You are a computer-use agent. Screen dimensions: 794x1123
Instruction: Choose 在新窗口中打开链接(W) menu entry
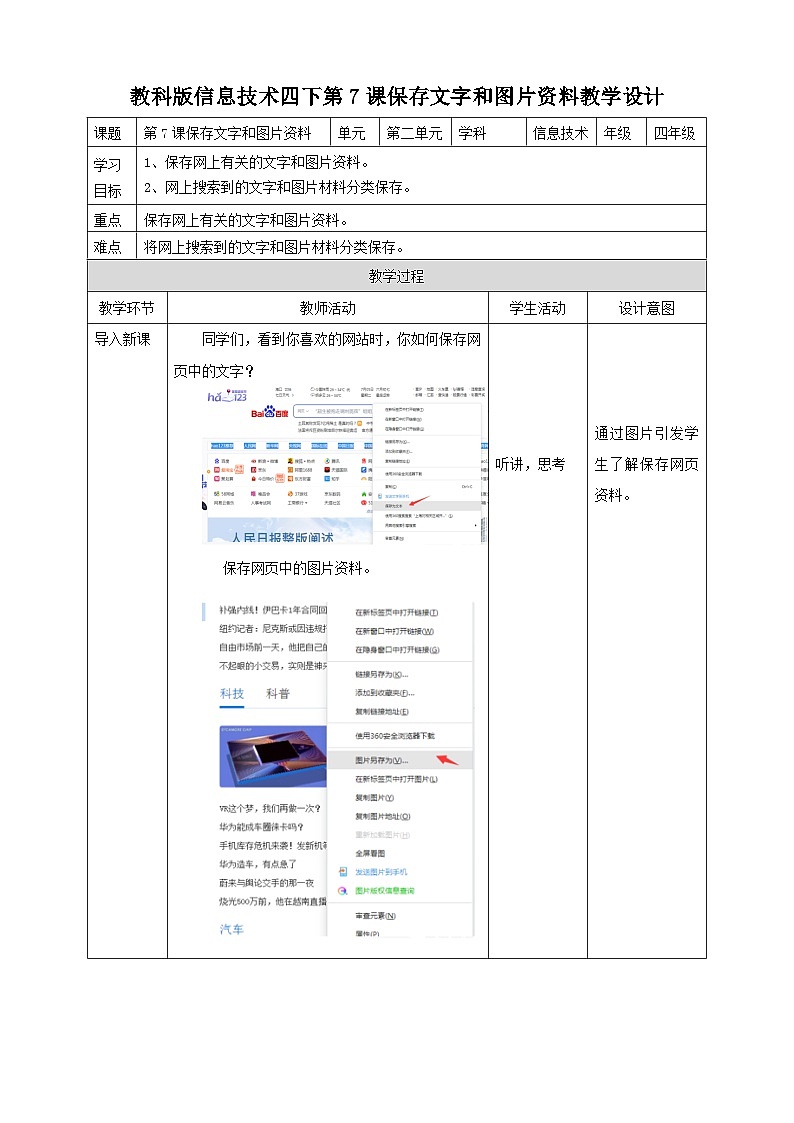click(x=394, y=631)
